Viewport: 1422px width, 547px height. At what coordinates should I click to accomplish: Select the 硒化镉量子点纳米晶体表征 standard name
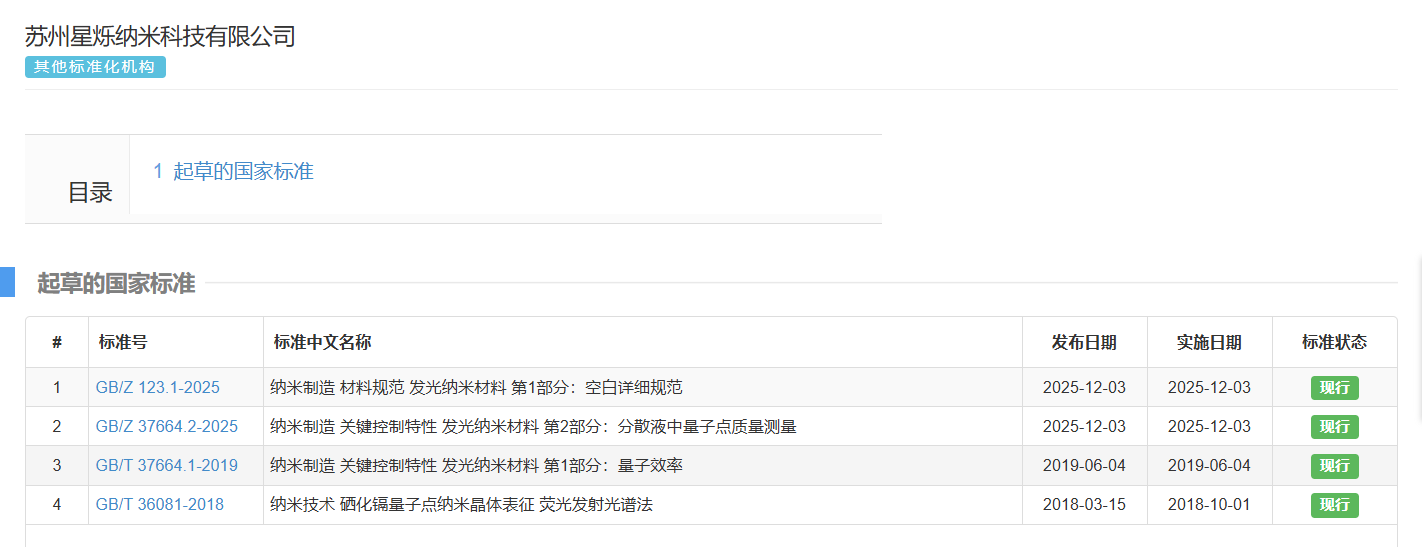point(461,504)
